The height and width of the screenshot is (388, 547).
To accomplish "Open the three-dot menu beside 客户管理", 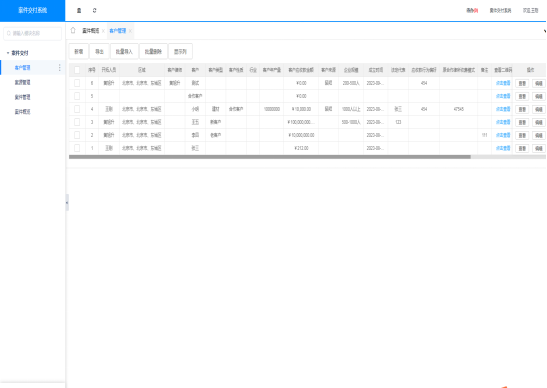I will 60,67.
